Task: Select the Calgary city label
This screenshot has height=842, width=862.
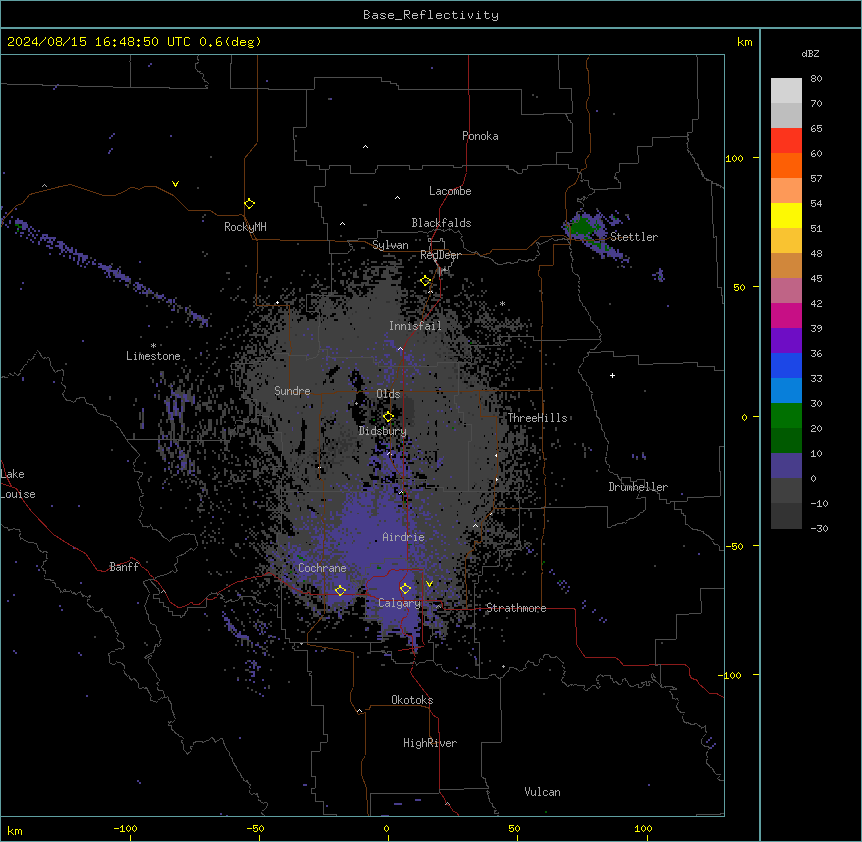Action: (x=399, y=603)
